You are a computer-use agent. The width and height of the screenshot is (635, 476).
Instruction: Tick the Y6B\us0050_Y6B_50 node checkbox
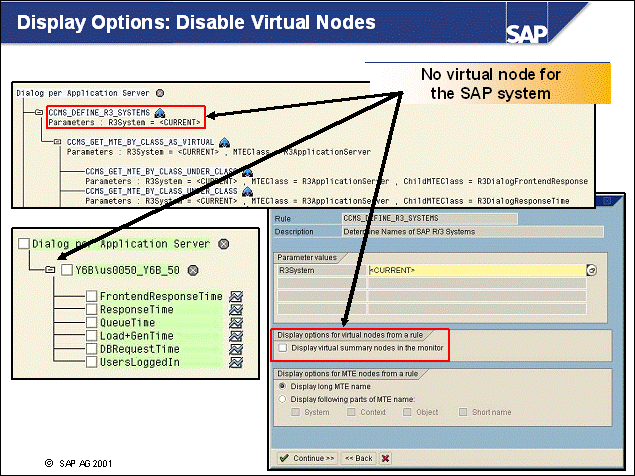pyautogui.click(x=67, y=270)
